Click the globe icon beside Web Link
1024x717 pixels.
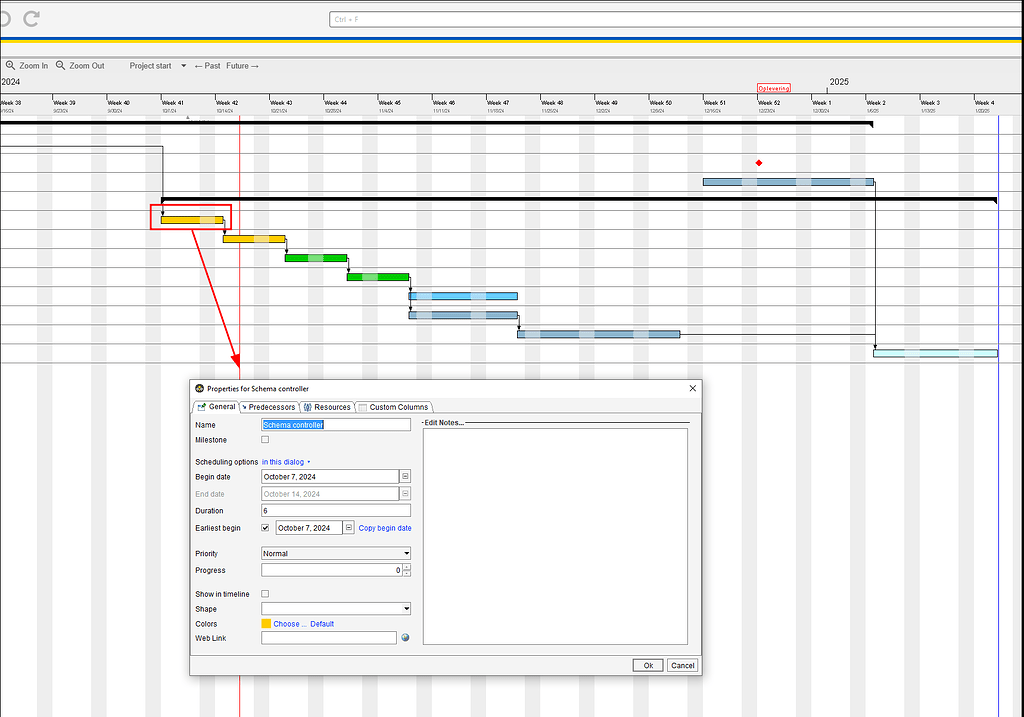(406, 637)
